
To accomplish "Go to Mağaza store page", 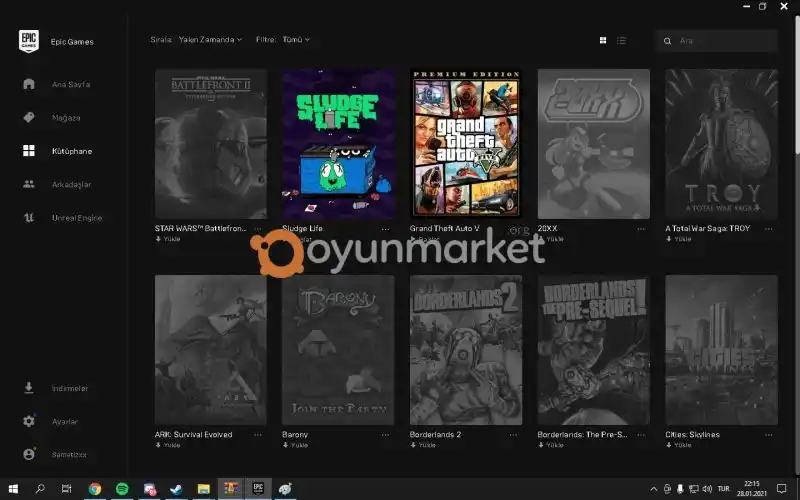I will [x=66, y=118].
